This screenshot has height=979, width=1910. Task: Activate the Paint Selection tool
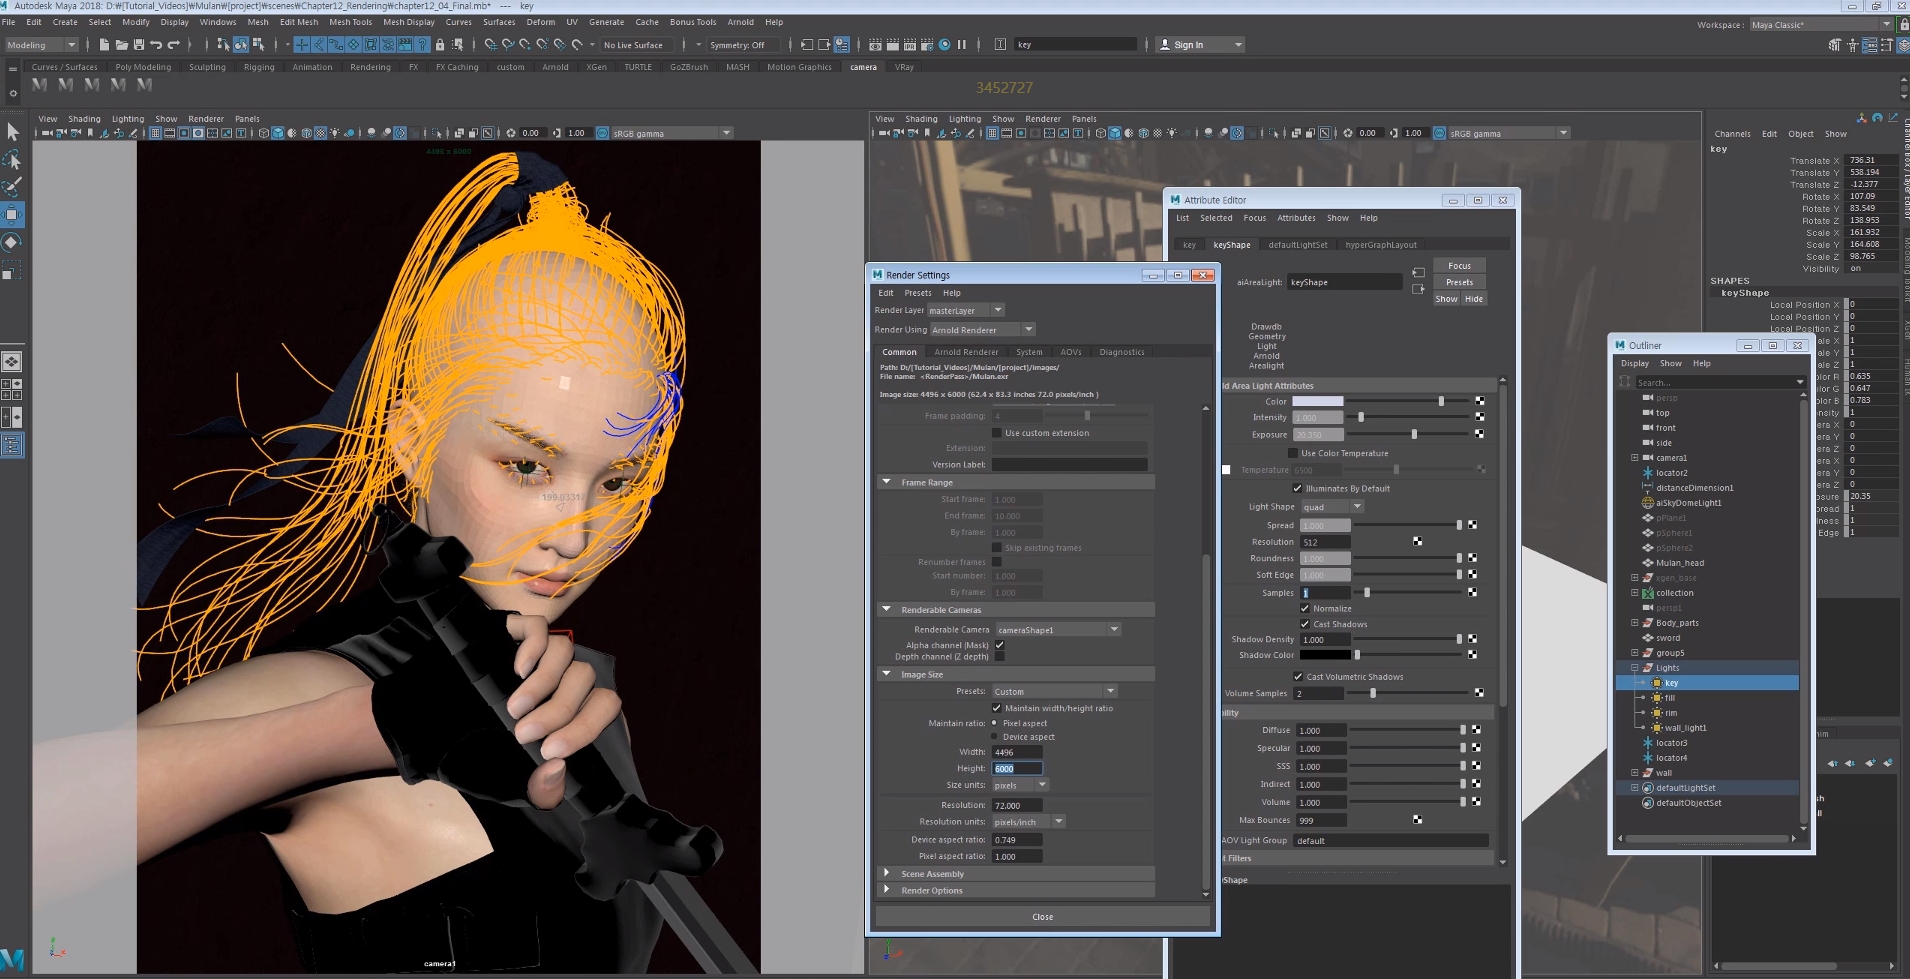tap(12, 187)
